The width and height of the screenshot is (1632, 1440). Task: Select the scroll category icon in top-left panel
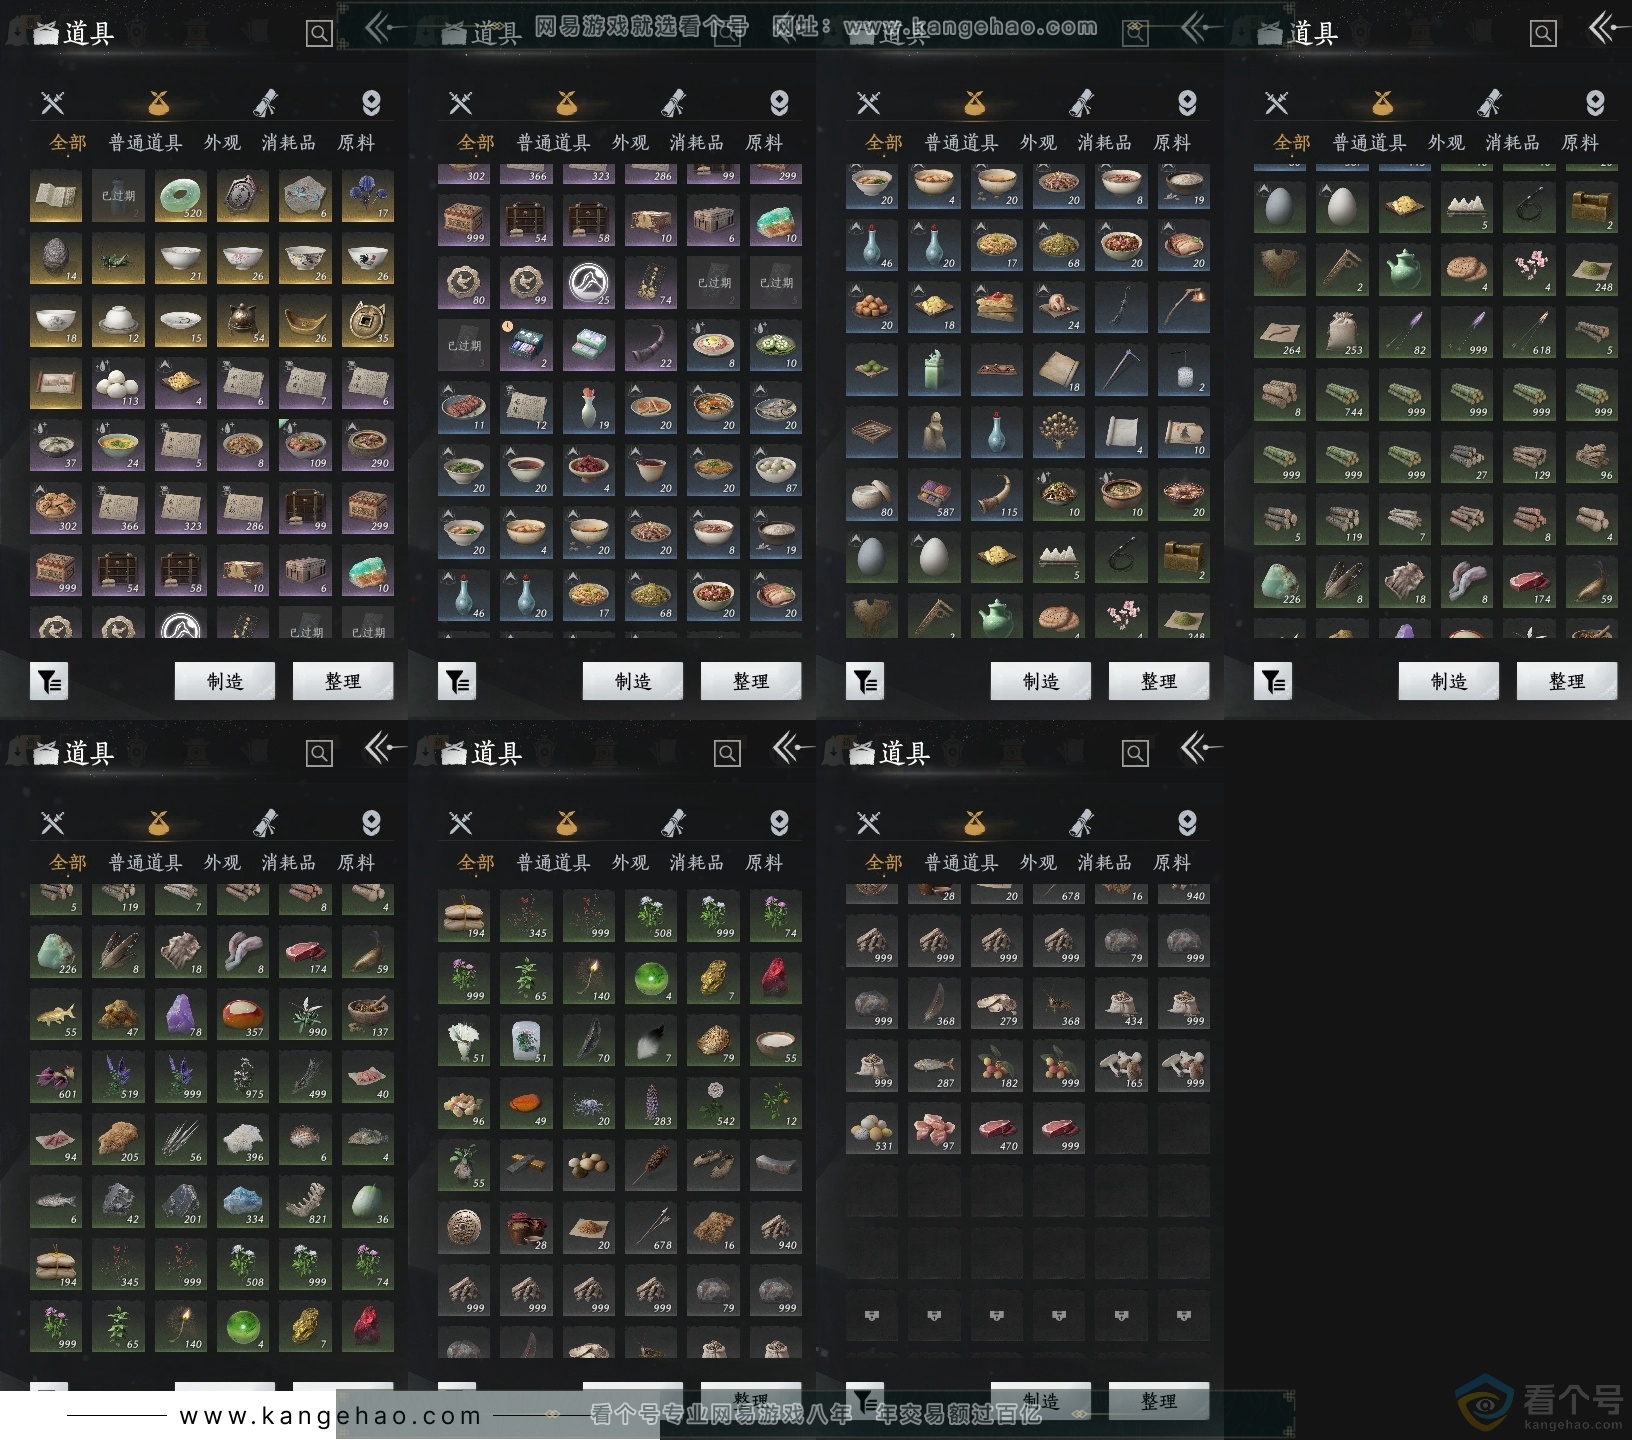click(x=265, y=102)
